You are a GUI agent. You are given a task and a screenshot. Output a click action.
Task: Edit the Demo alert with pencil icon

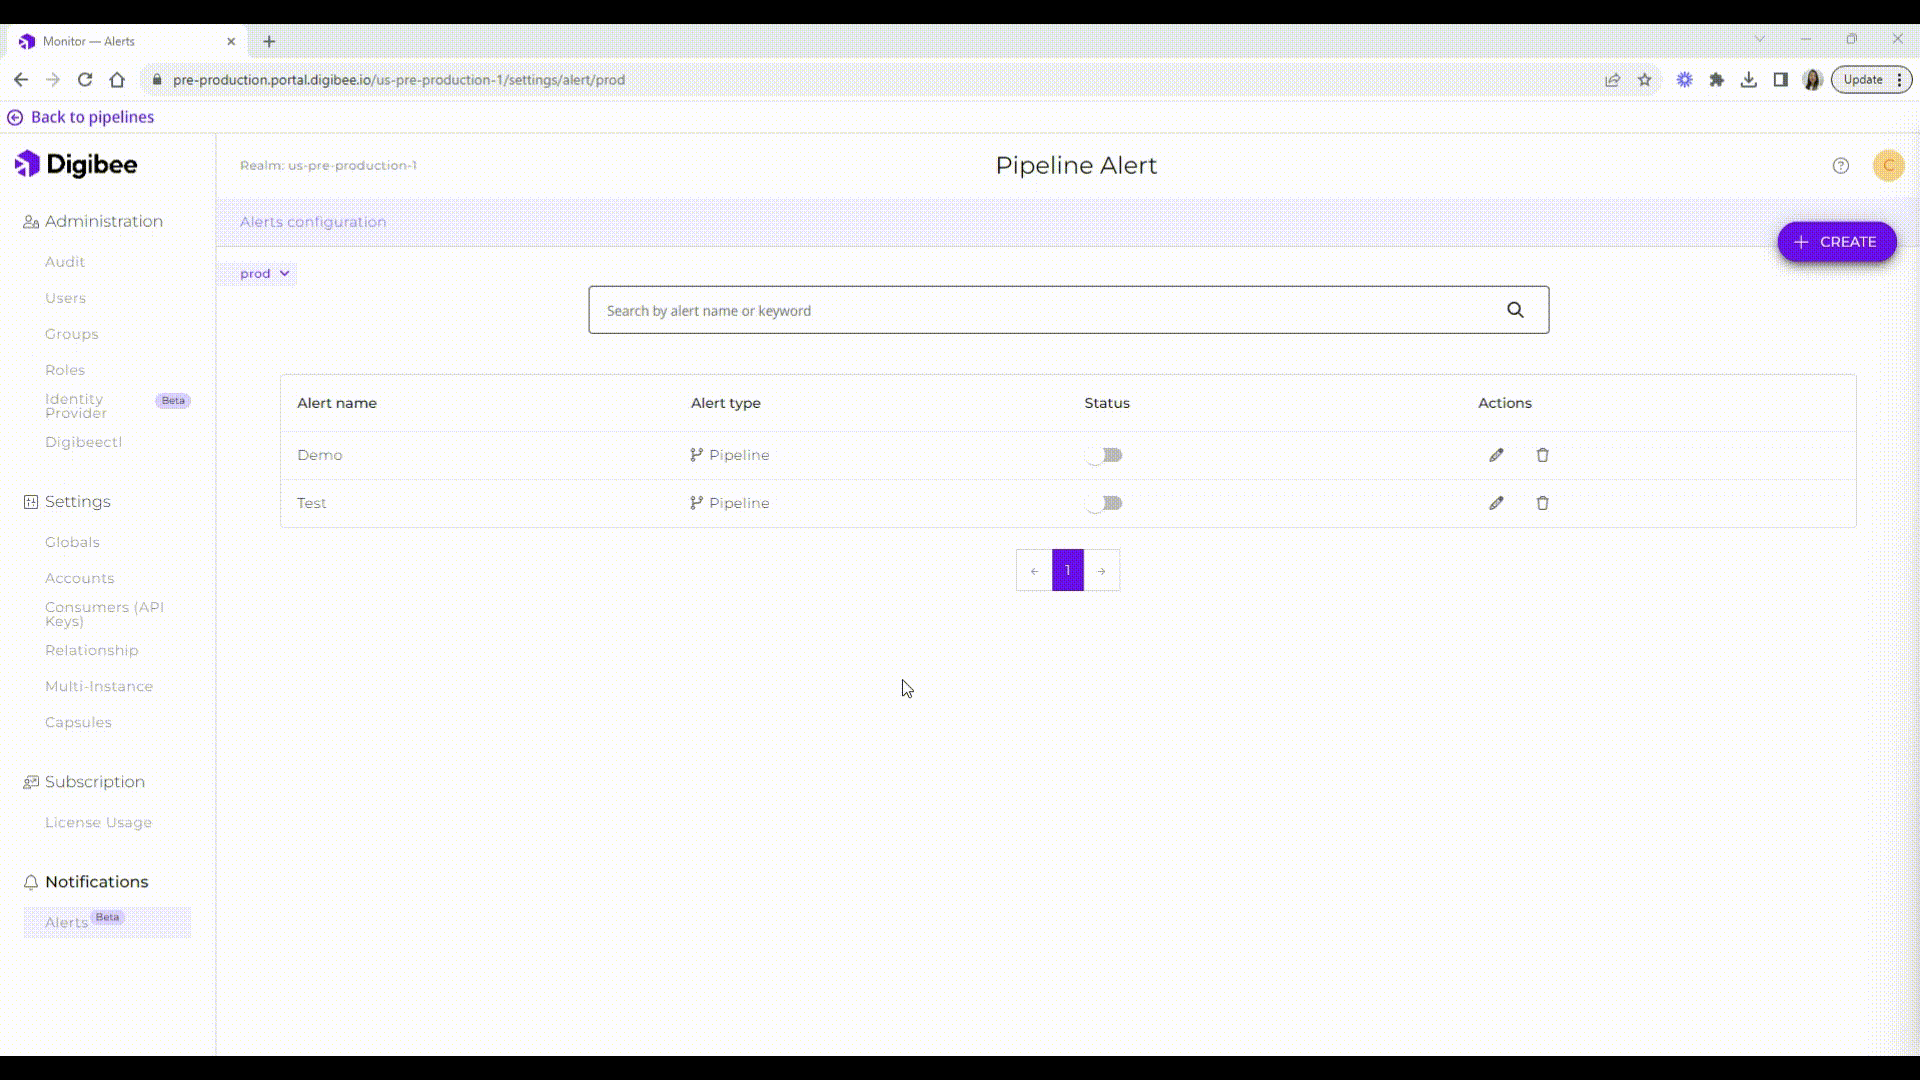click(1496, 455)
